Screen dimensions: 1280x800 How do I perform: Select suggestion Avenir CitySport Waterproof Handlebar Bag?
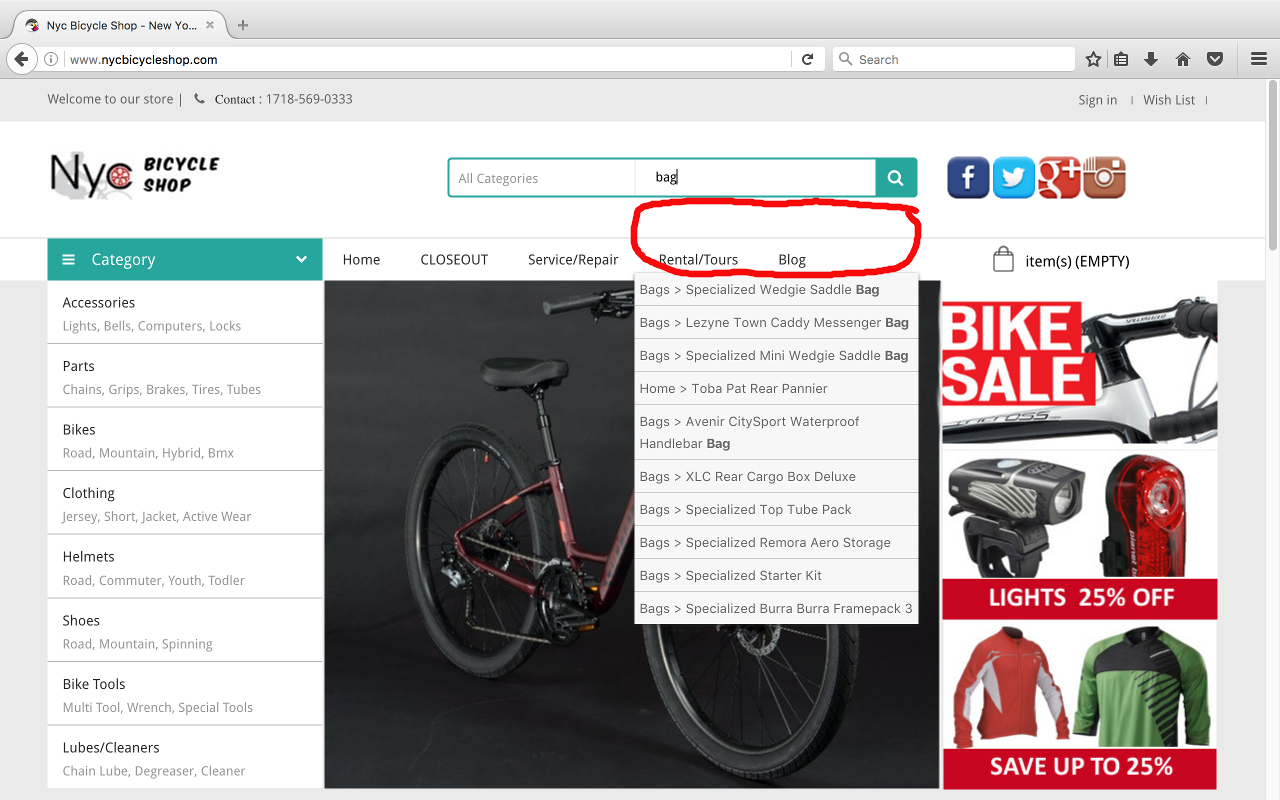(x=776, y=432)
